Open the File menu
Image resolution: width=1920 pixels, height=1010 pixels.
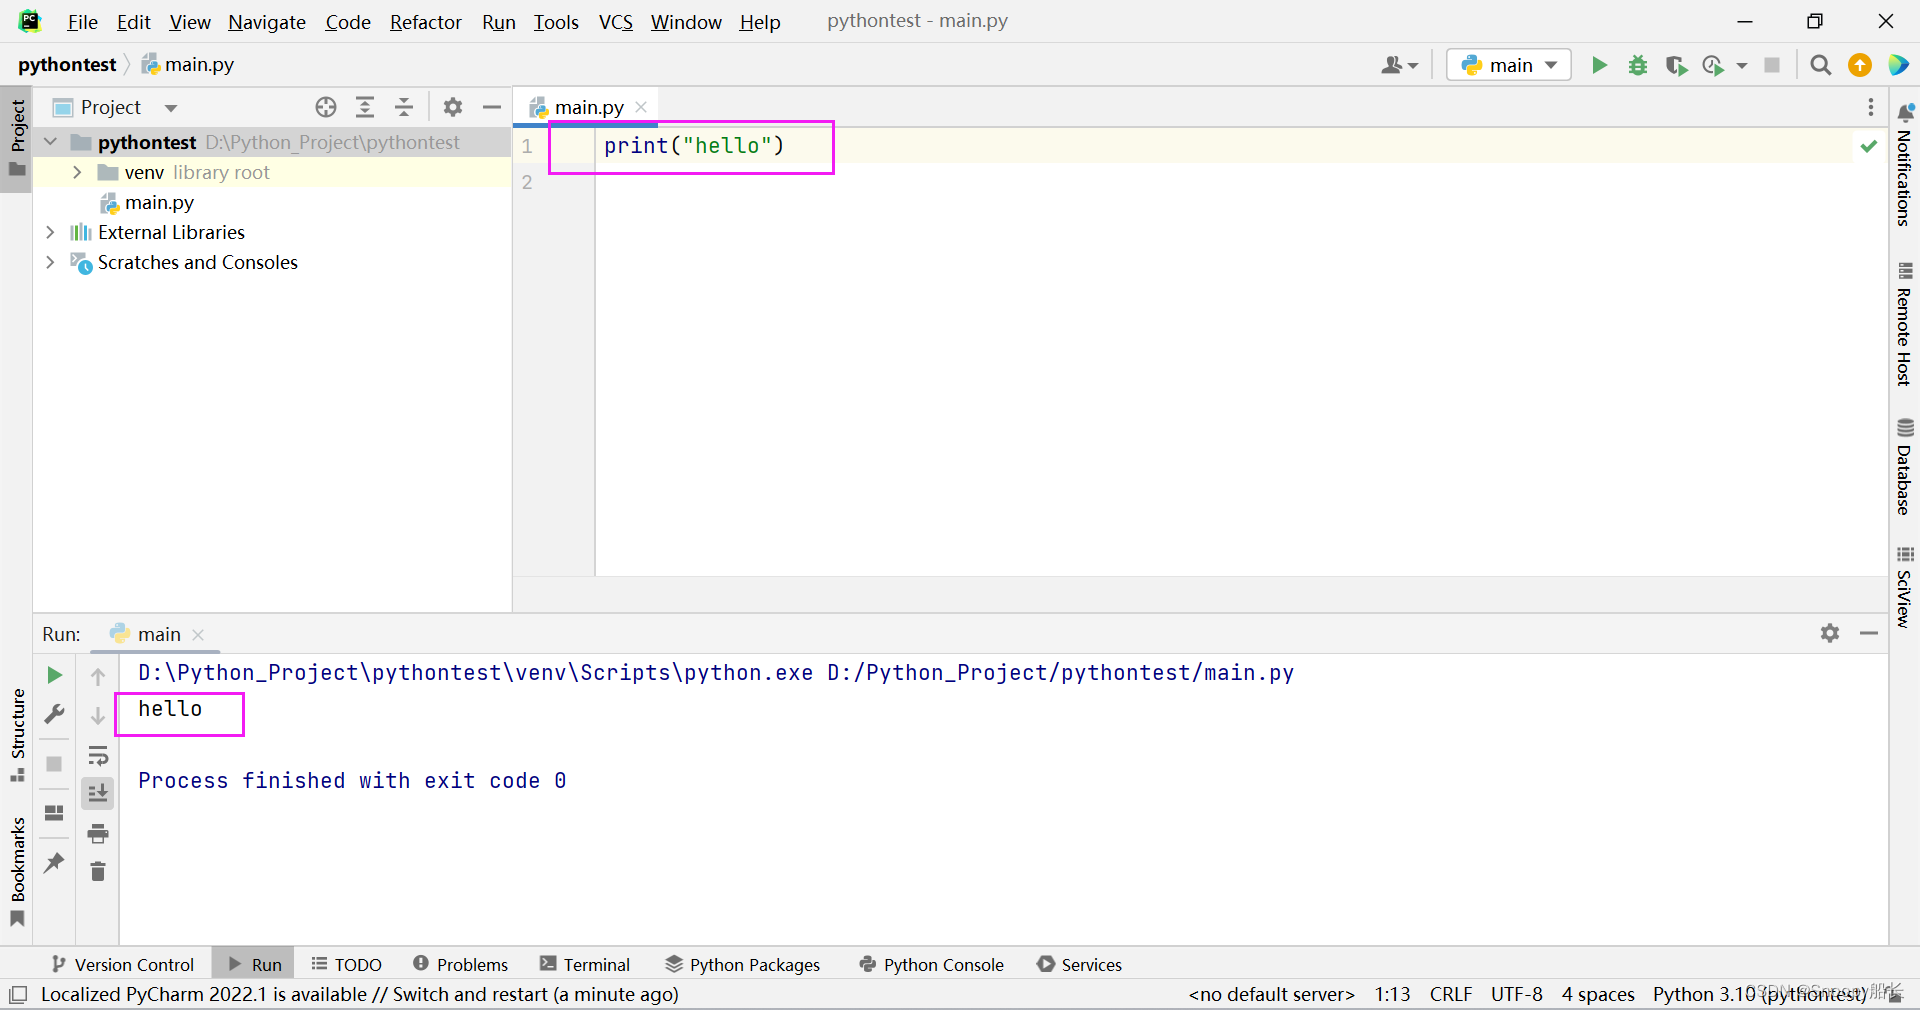point(82,22)
